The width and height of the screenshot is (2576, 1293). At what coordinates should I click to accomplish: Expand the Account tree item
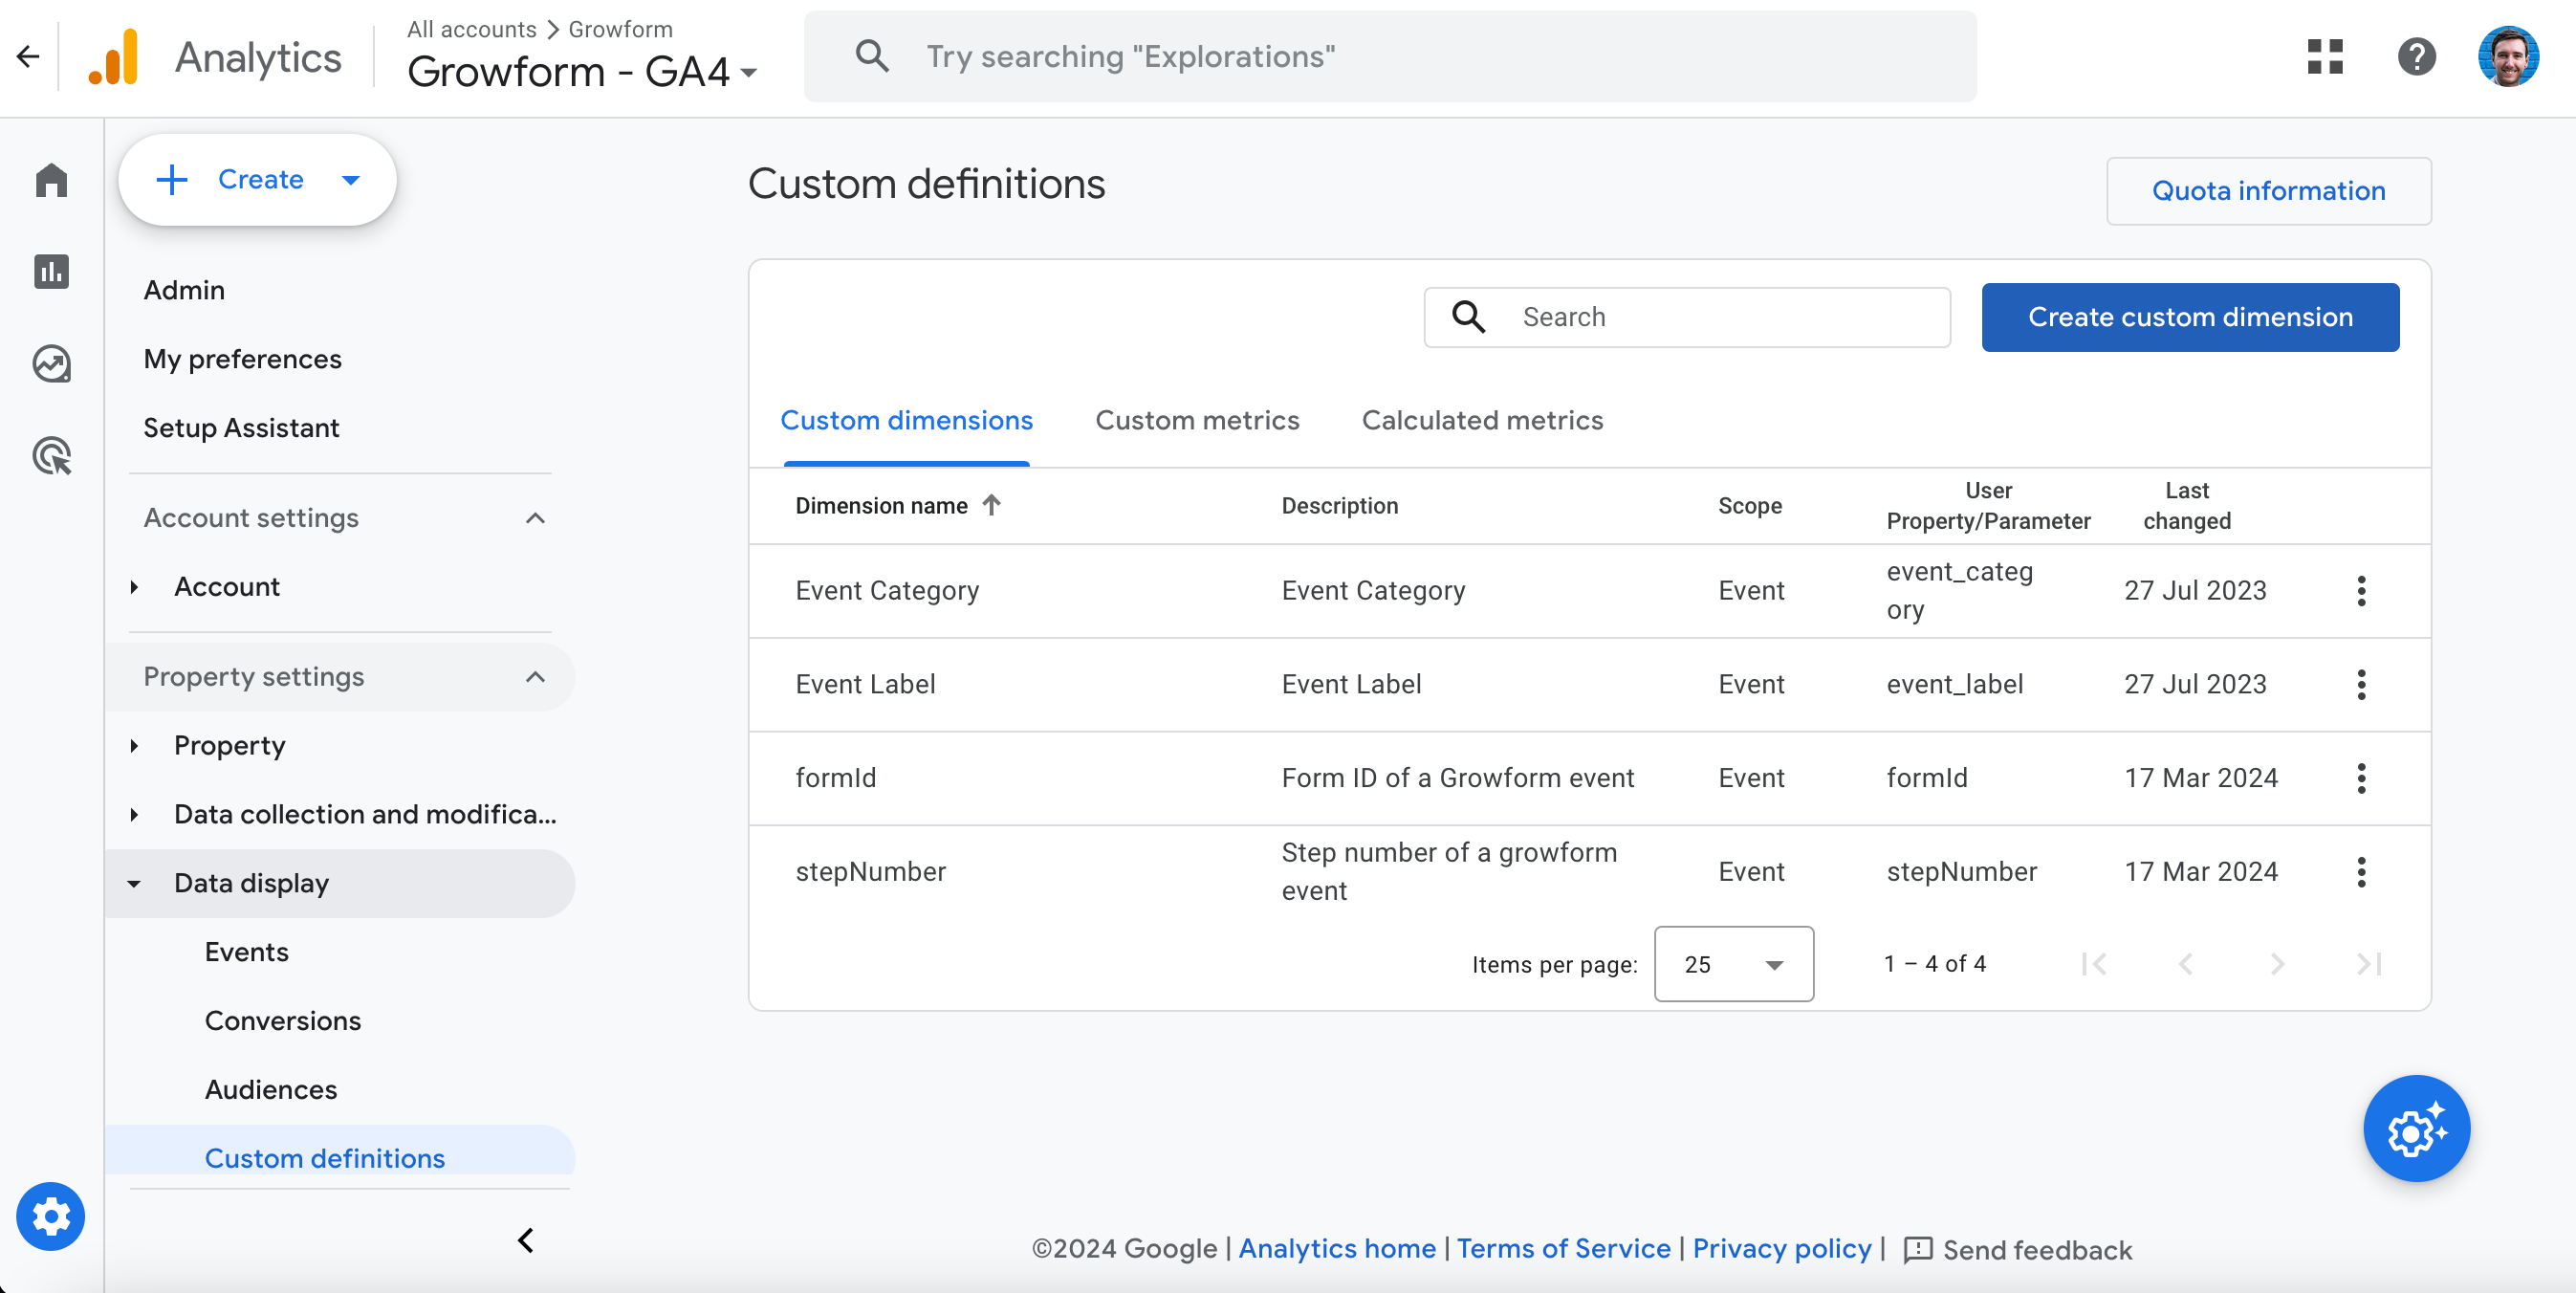click(134, 587)
